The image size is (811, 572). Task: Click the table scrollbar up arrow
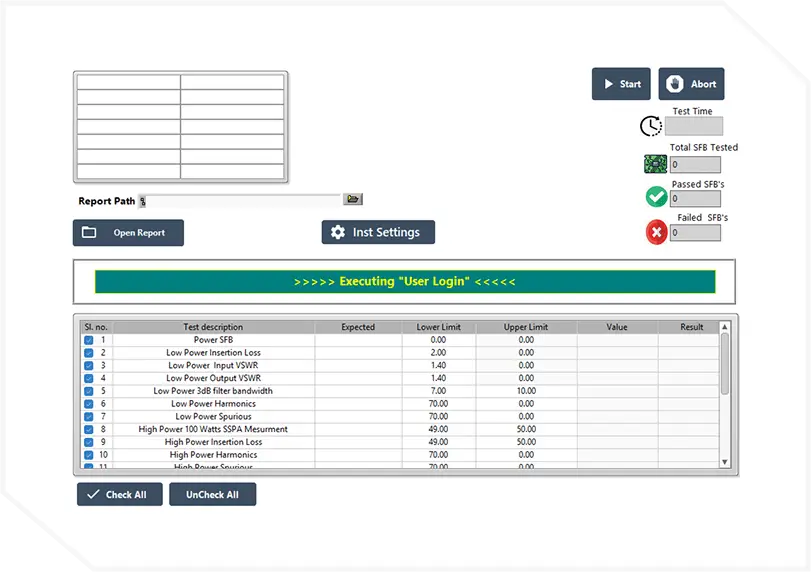[725, 327]
